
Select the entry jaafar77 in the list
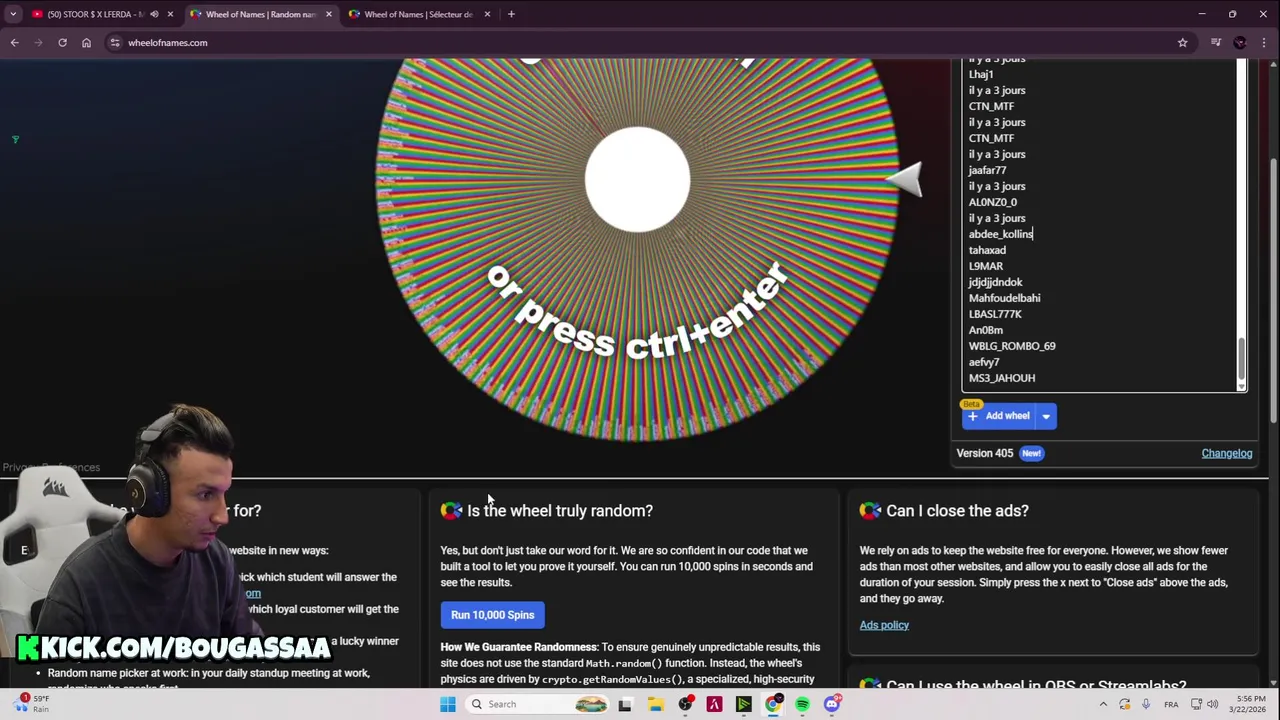pyautogui.click(x=987, y=170)
